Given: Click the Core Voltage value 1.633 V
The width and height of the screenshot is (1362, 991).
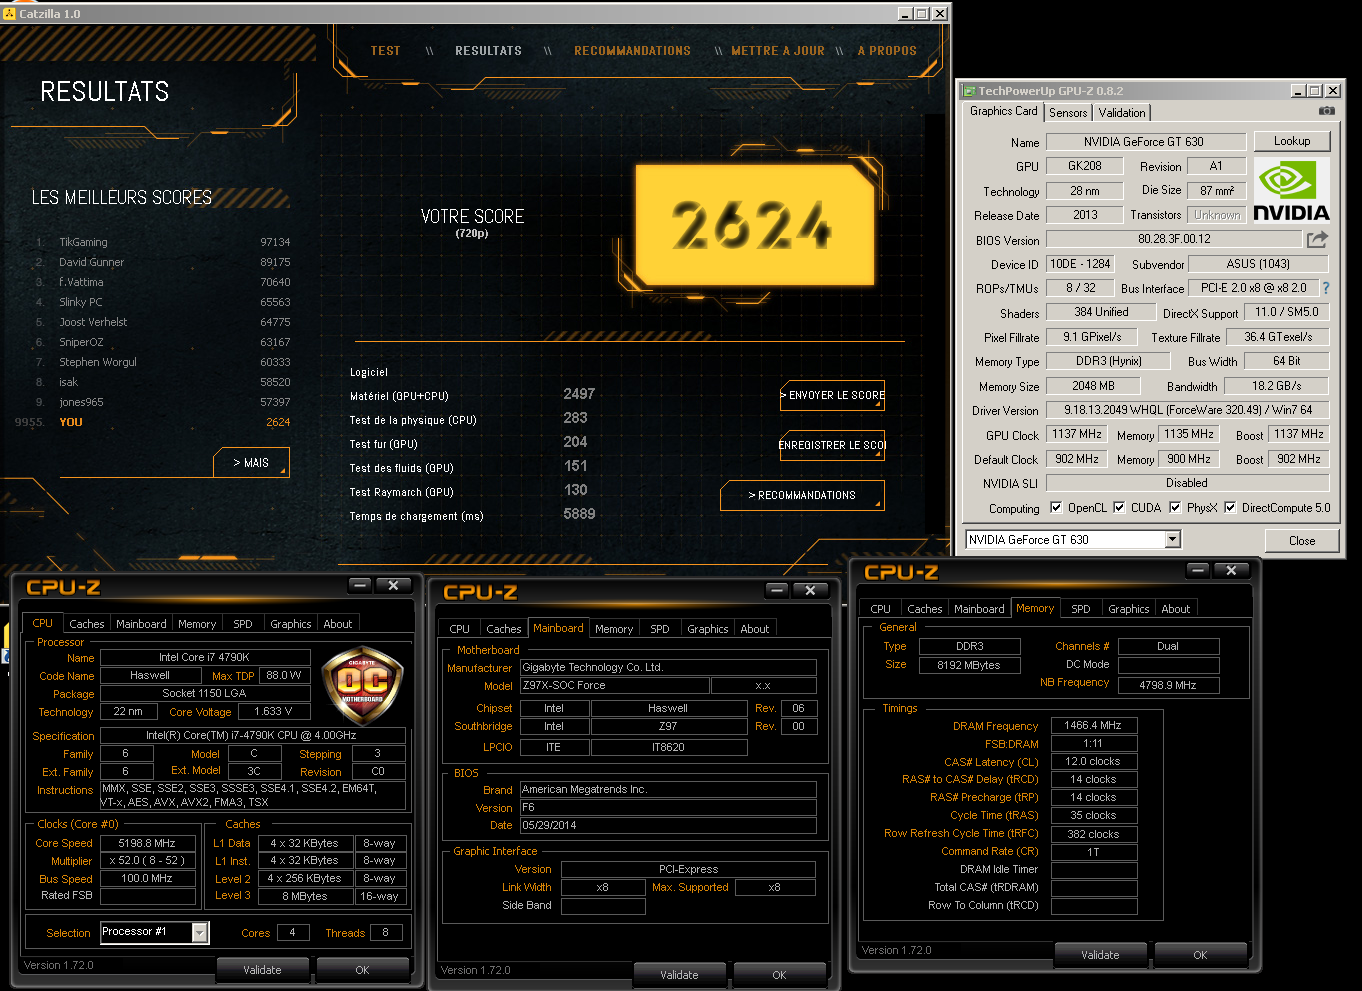Looking at the screenshot, I should [273, 712].
